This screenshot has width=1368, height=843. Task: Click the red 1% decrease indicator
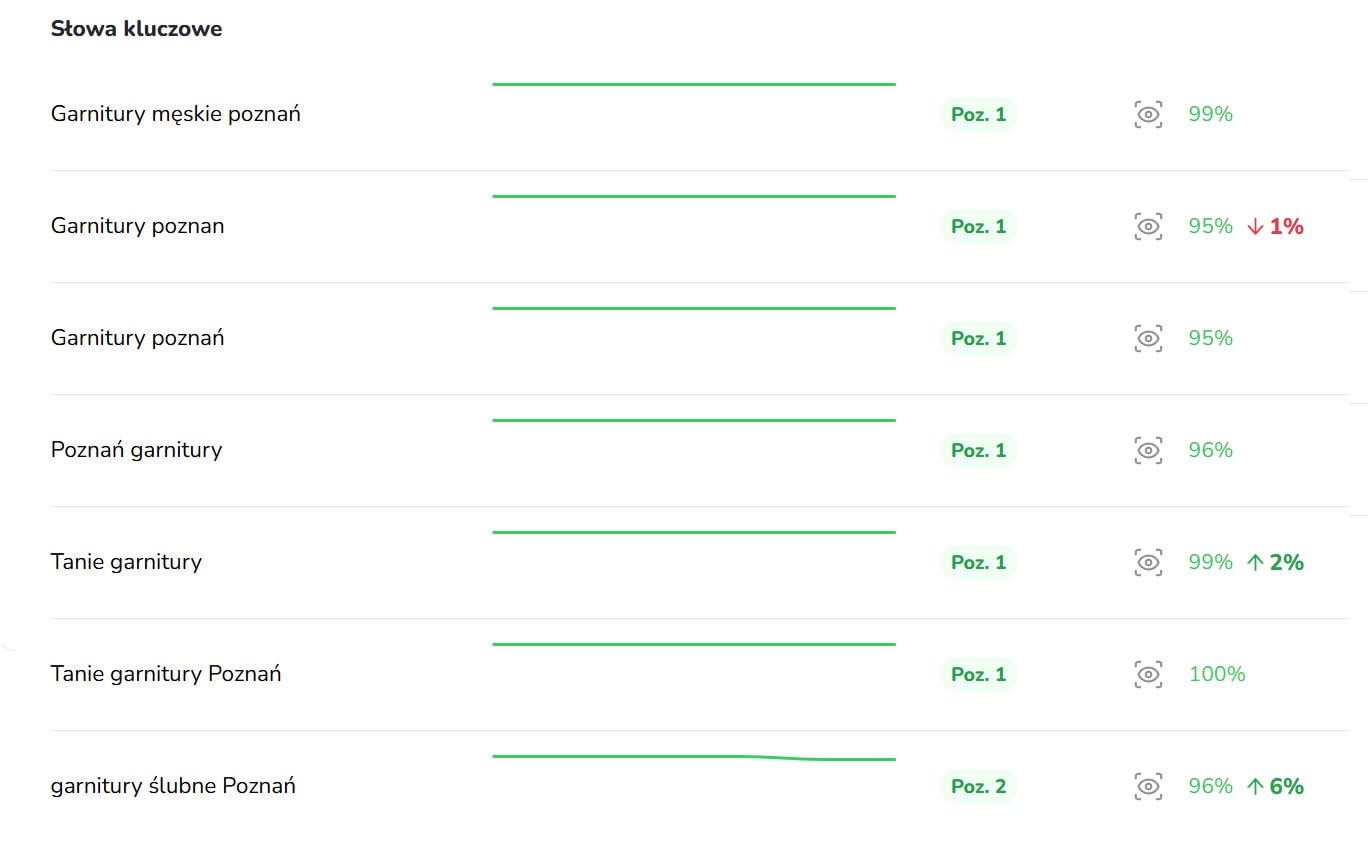[1276, 227]
